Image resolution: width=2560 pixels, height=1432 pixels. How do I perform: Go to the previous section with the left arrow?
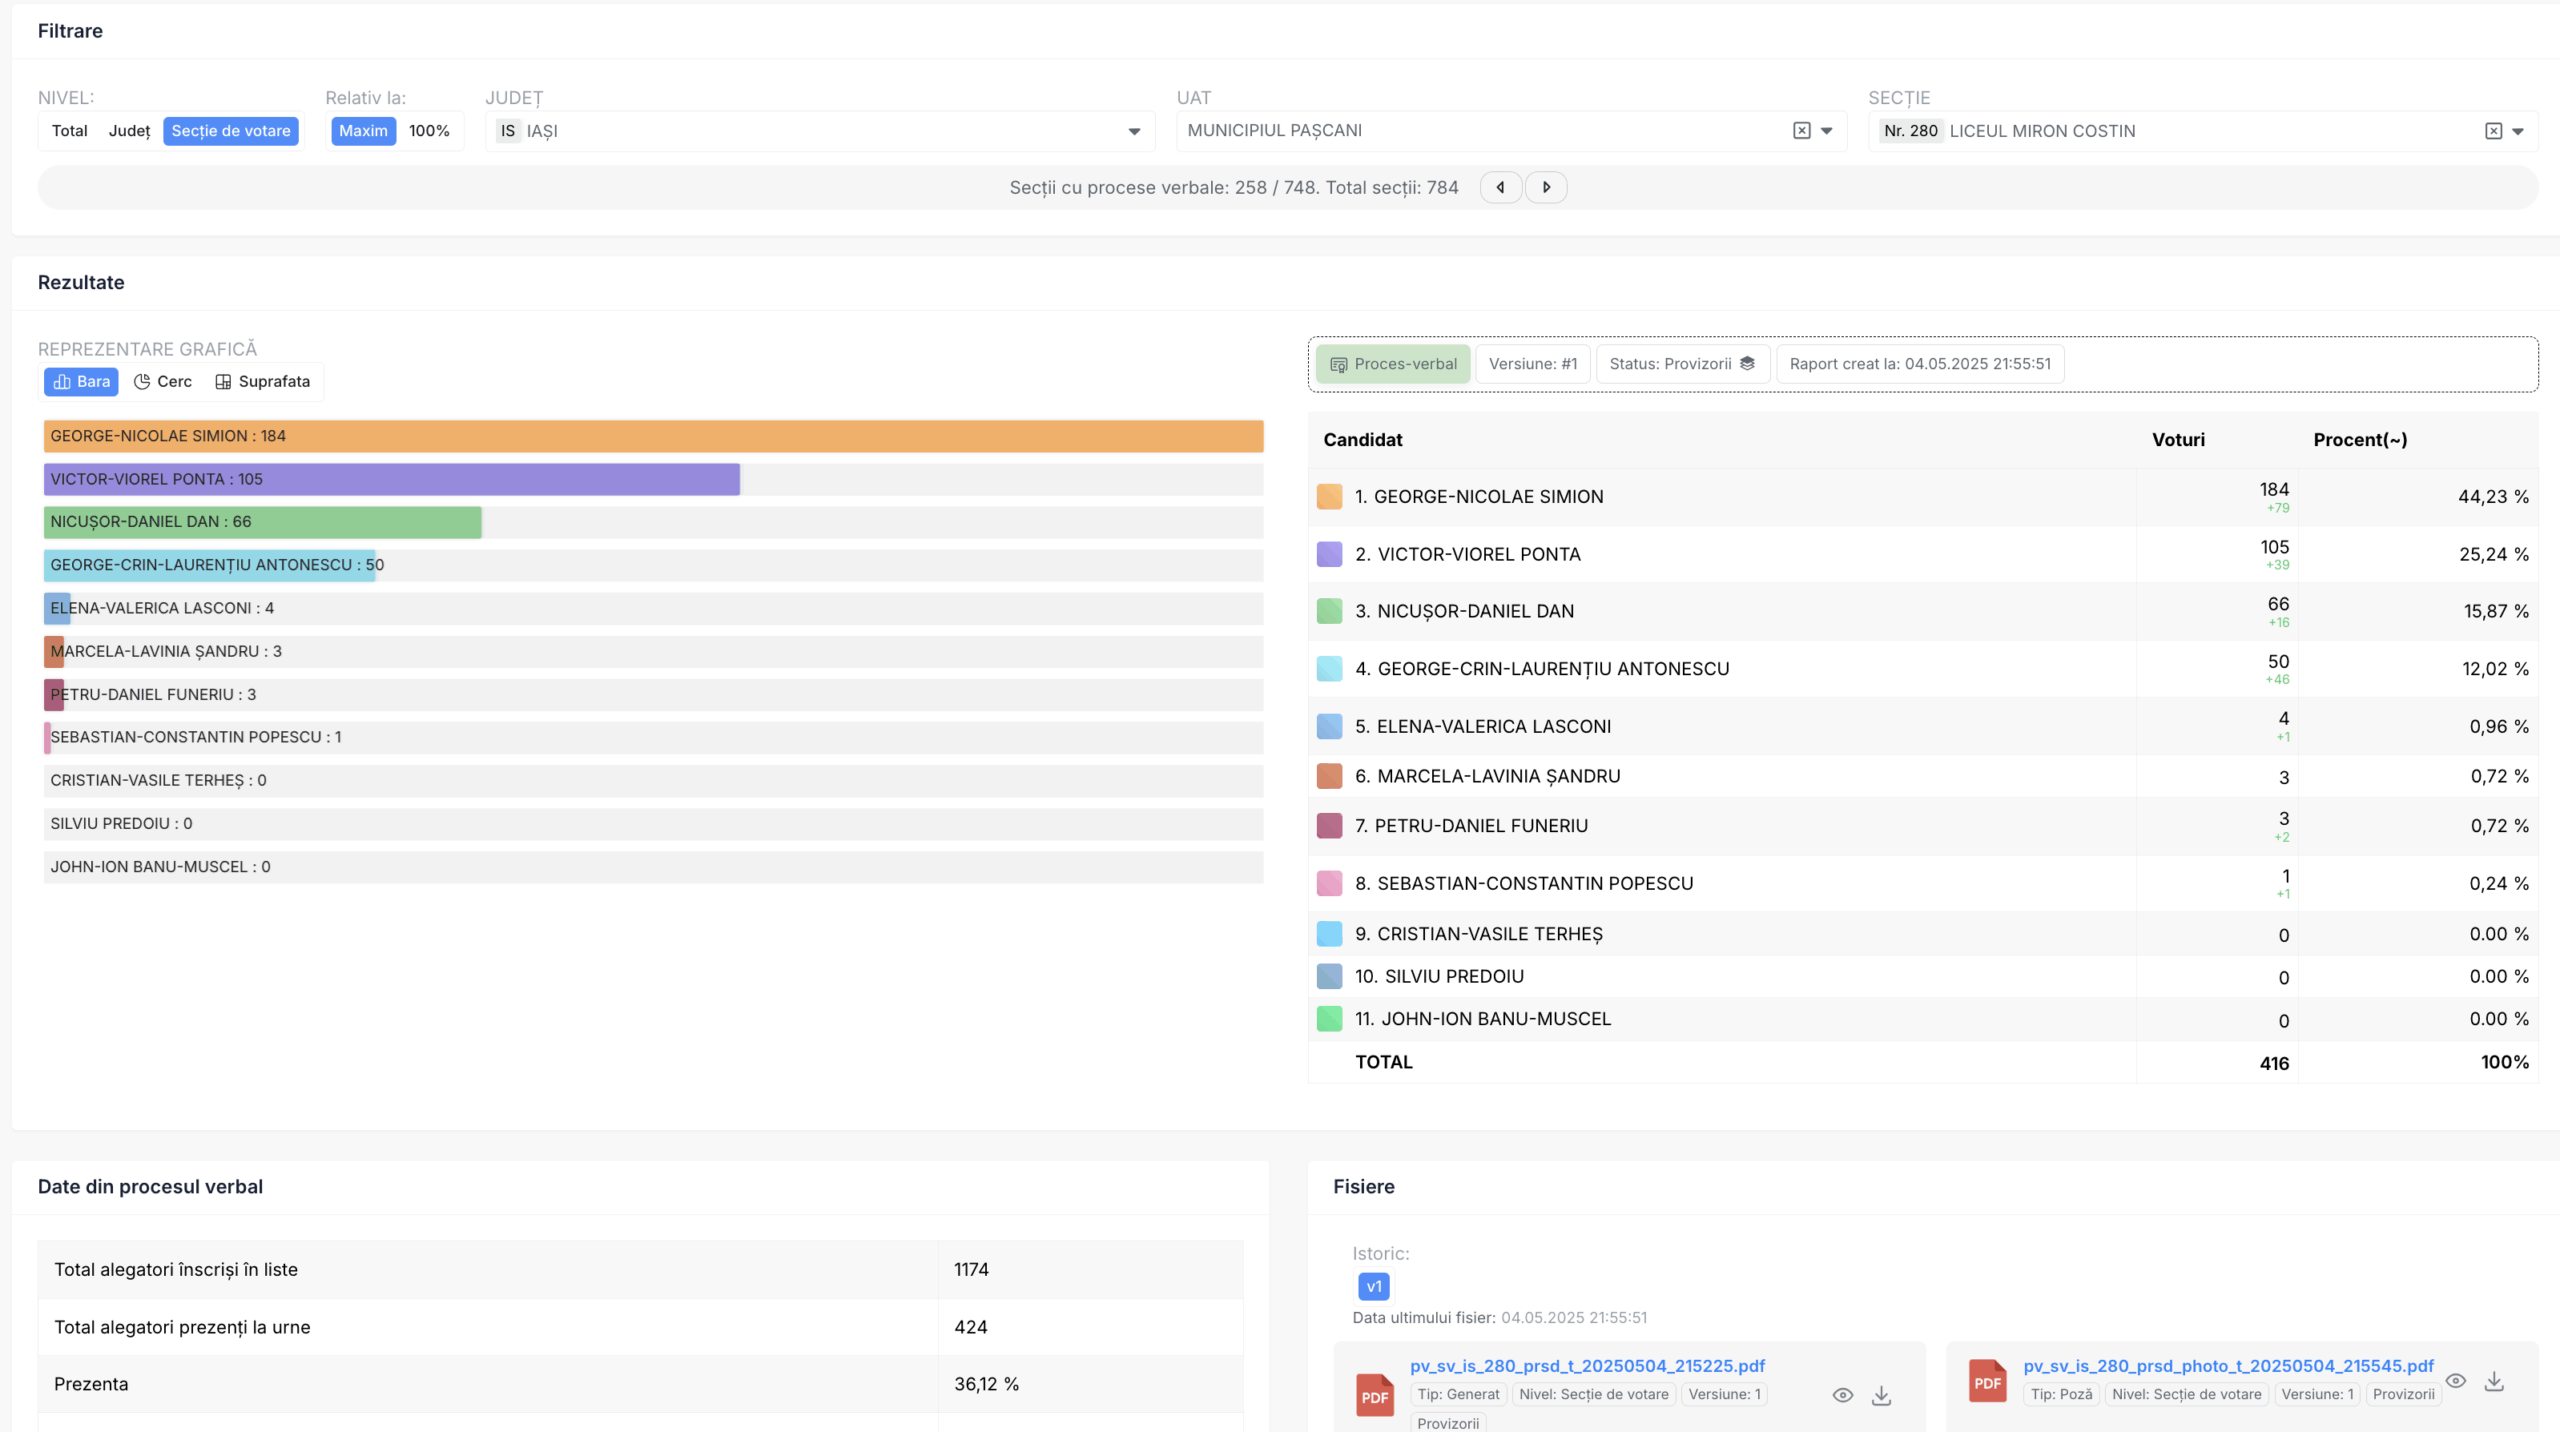pyautogui.click(x=1500, y=187)
